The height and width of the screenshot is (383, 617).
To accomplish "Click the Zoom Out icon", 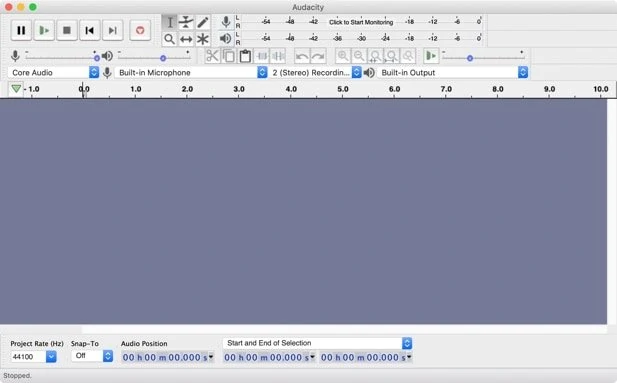I will (359, 56).
